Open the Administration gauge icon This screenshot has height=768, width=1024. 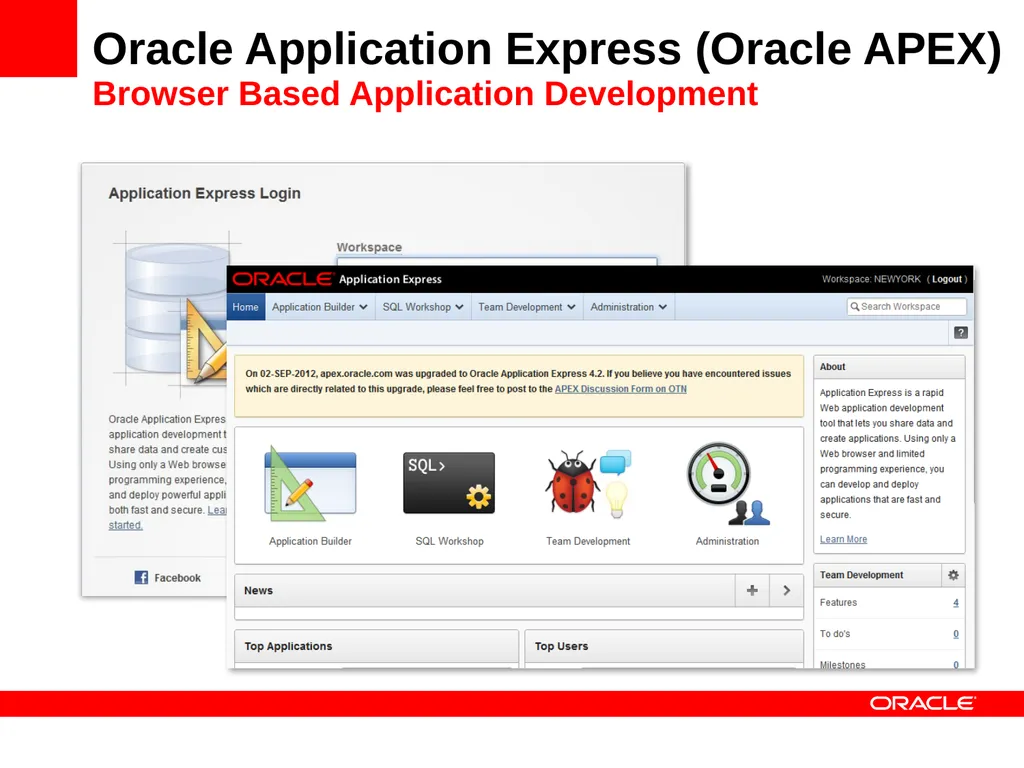(728, 484)
